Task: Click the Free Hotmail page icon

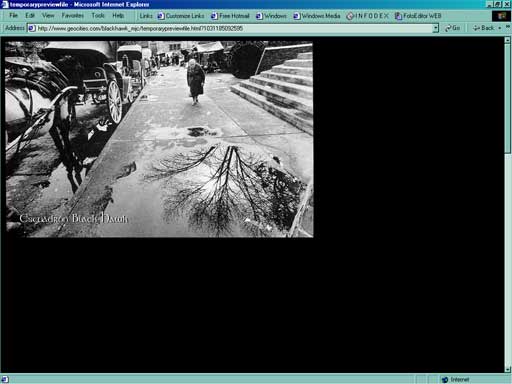Action: tap(215, 16)
